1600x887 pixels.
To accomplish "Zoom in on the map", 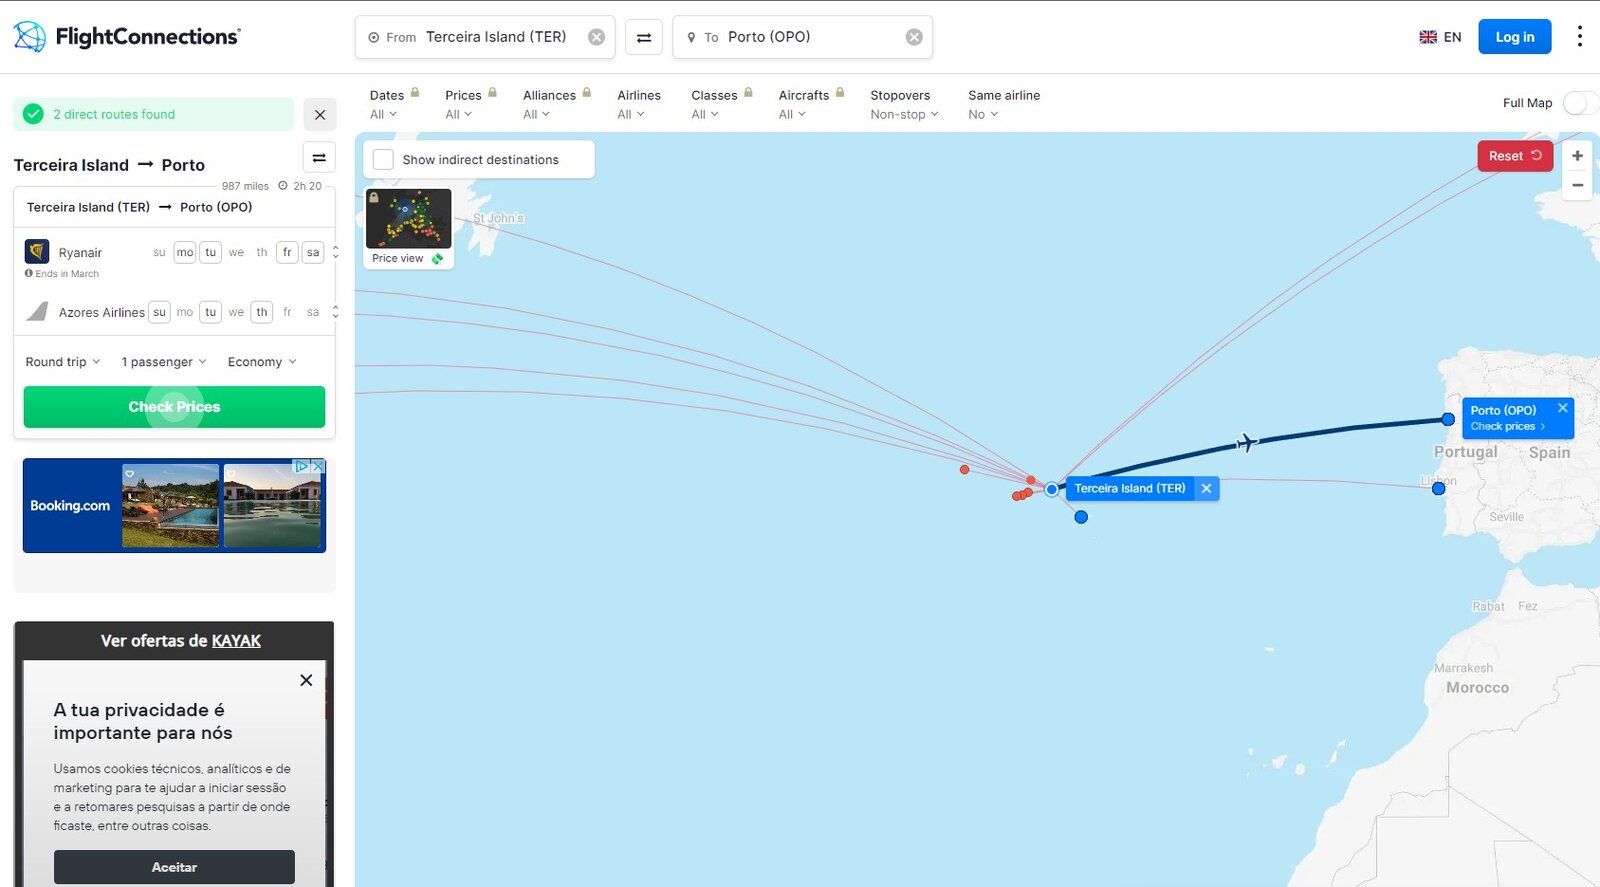I will [1577, 156].
